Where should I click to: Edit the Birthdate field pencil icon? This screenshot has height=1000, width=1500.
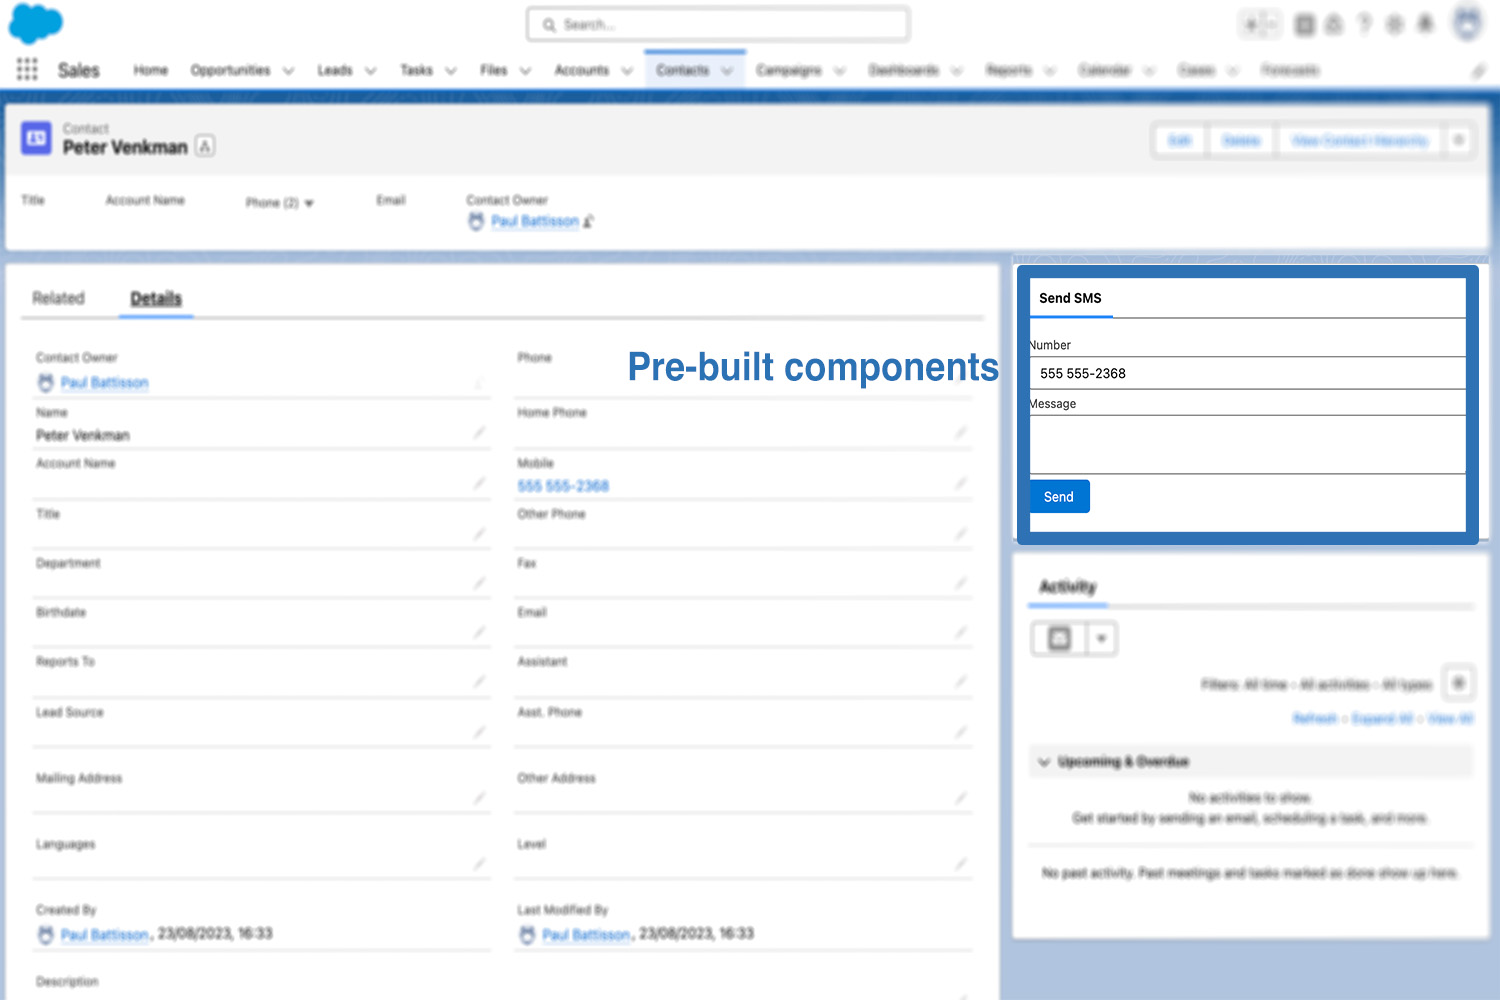[478, 631]
